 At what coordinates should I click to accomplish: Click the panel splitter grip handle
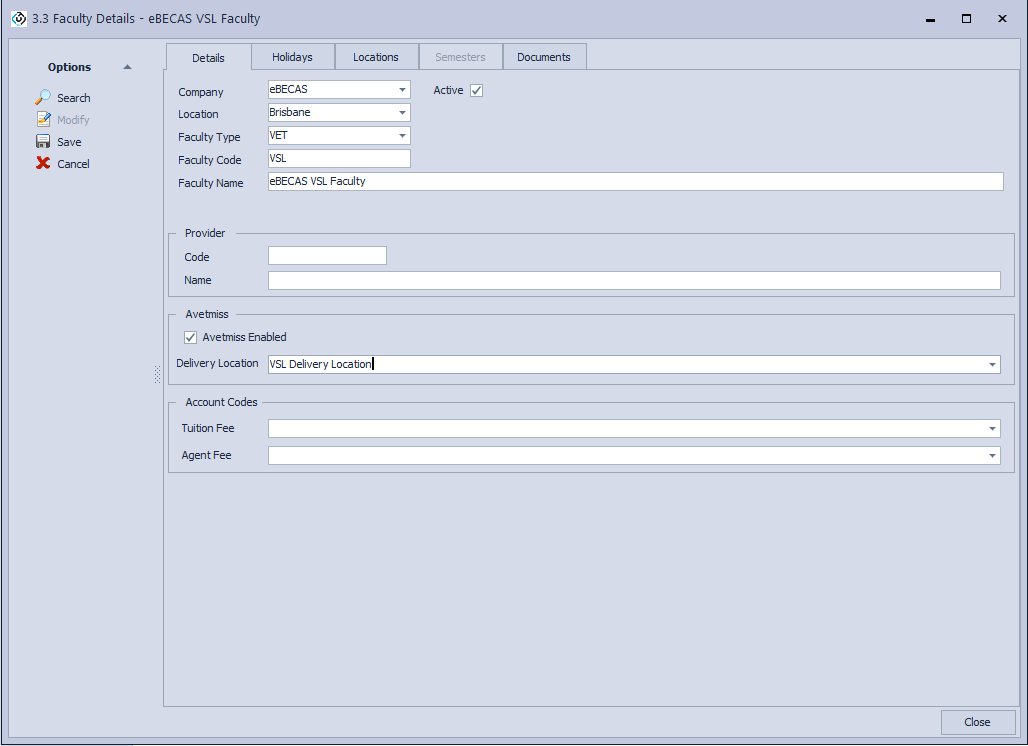(157, 374)
